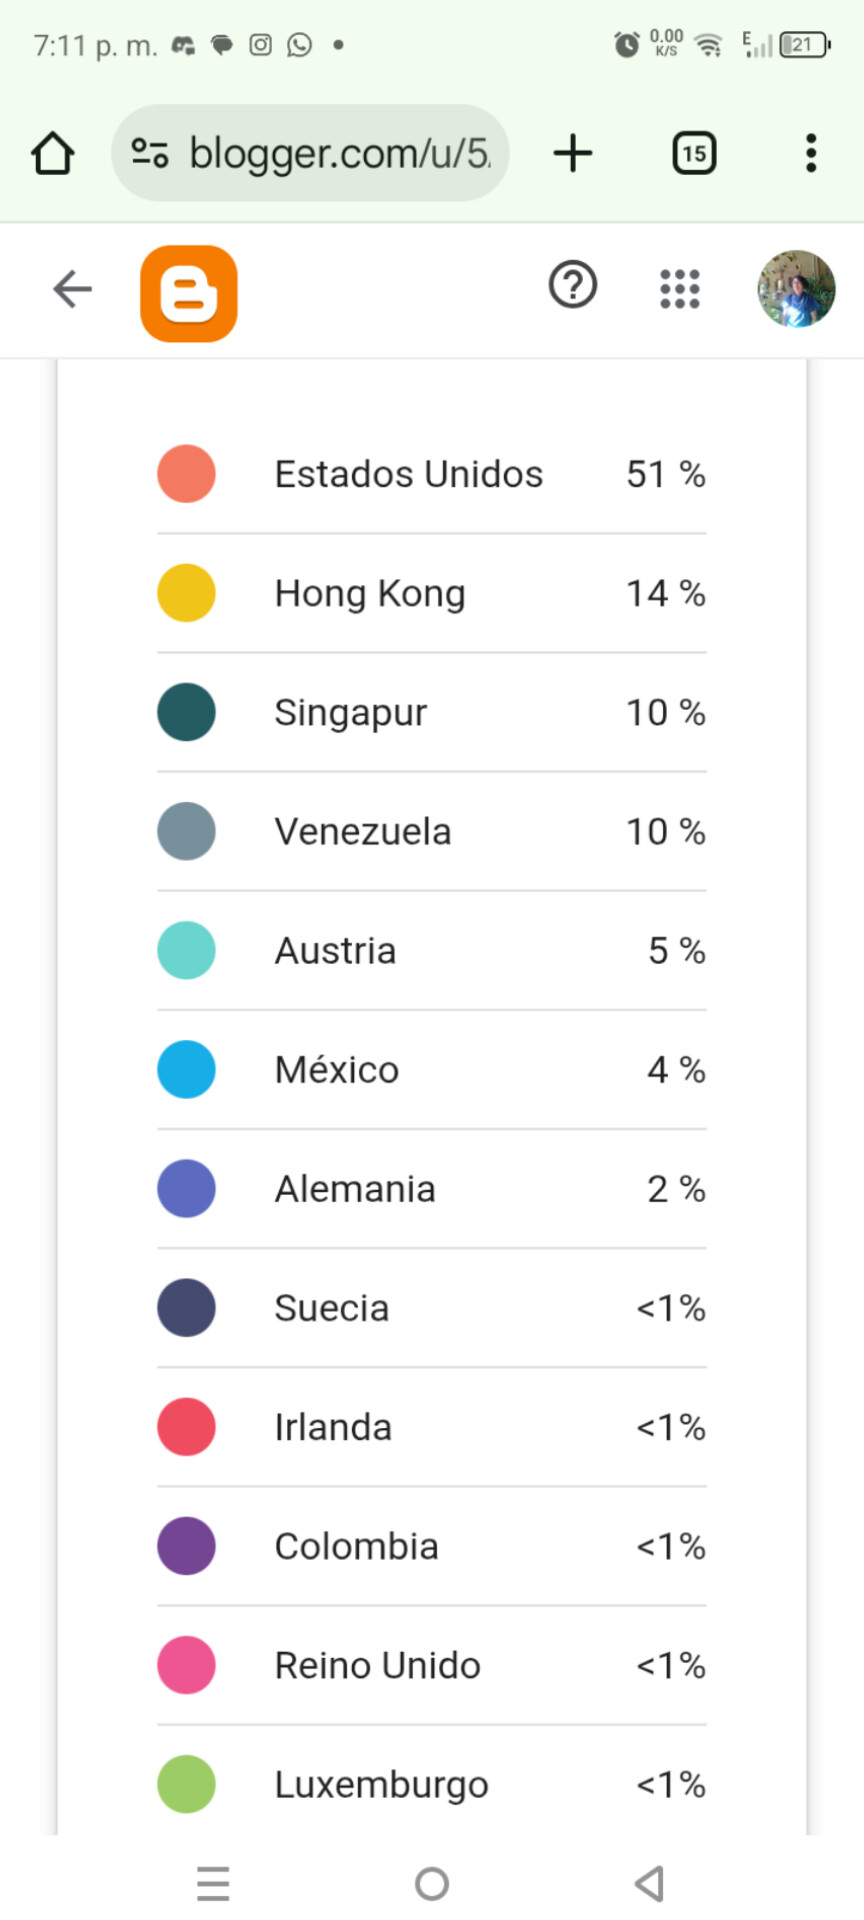Select the Alemania 2 % entry
Viewport: 864px width, 1920px height.
pyautogui.click(x=432, y=1189)
